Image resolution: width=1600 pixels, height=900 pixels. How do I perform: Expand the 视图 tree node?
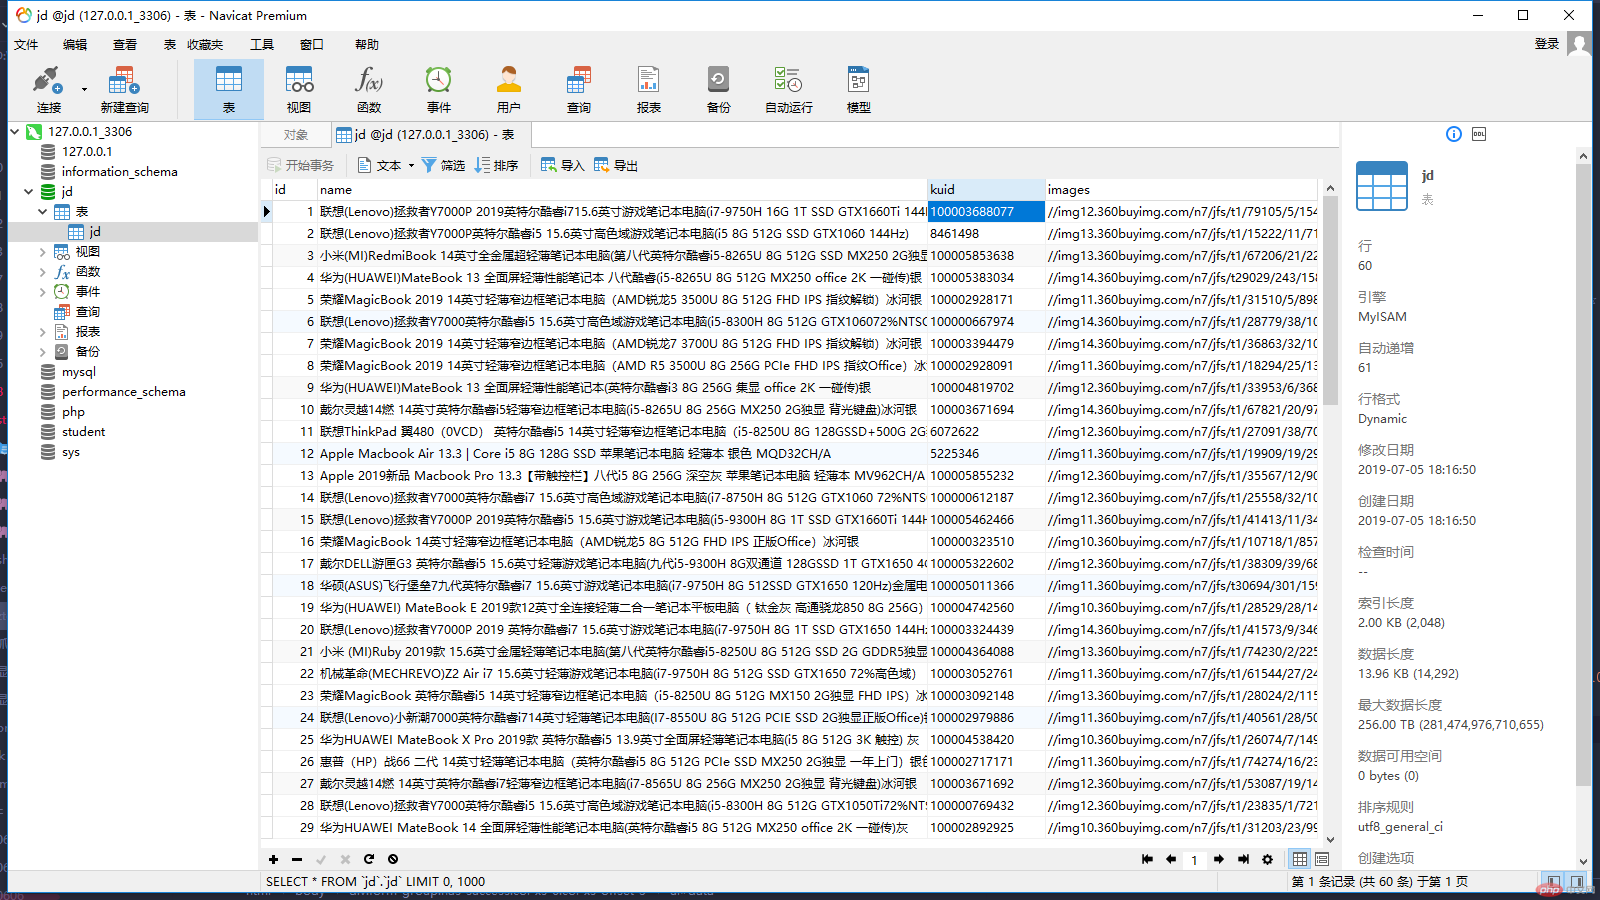point(42,251)
